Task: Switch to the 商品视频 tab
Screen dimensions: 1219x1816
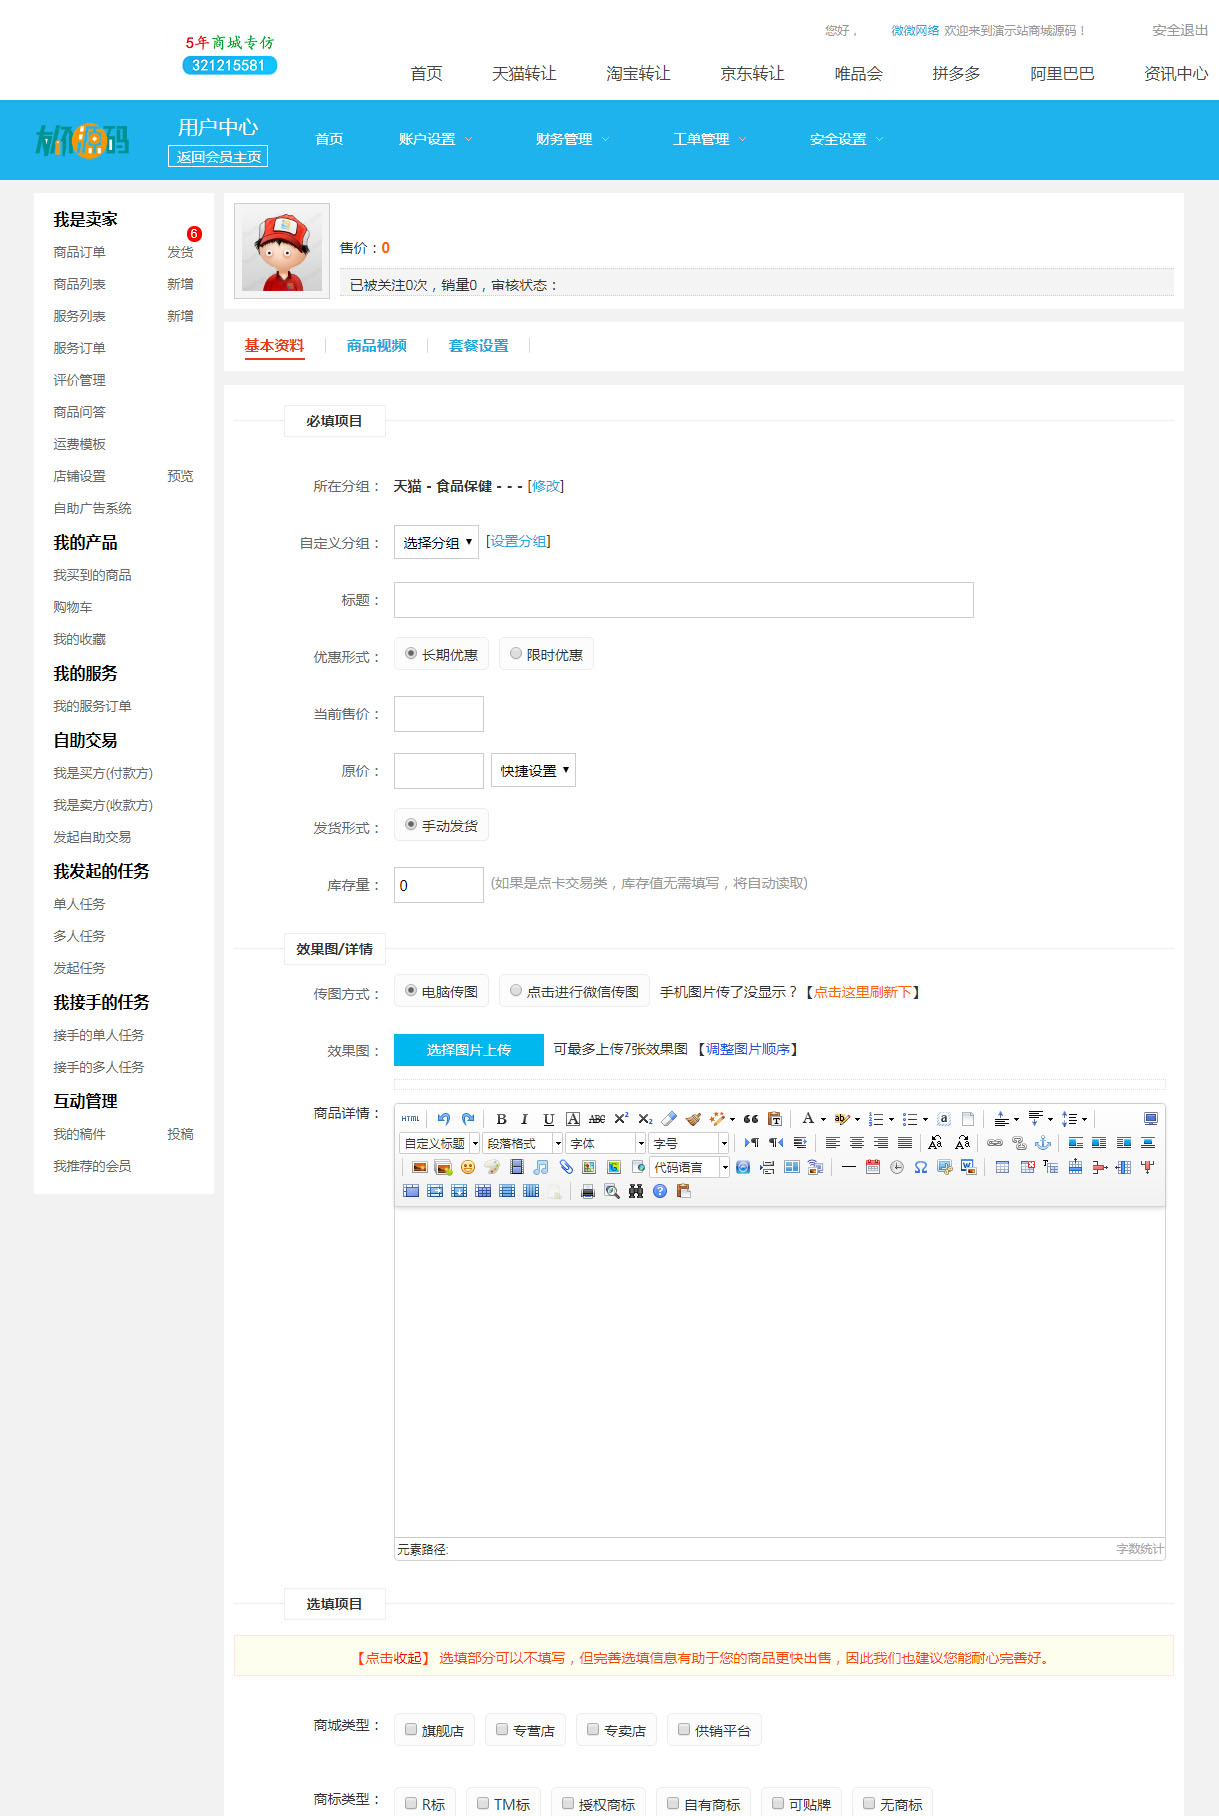Action: tap(376, 346)
